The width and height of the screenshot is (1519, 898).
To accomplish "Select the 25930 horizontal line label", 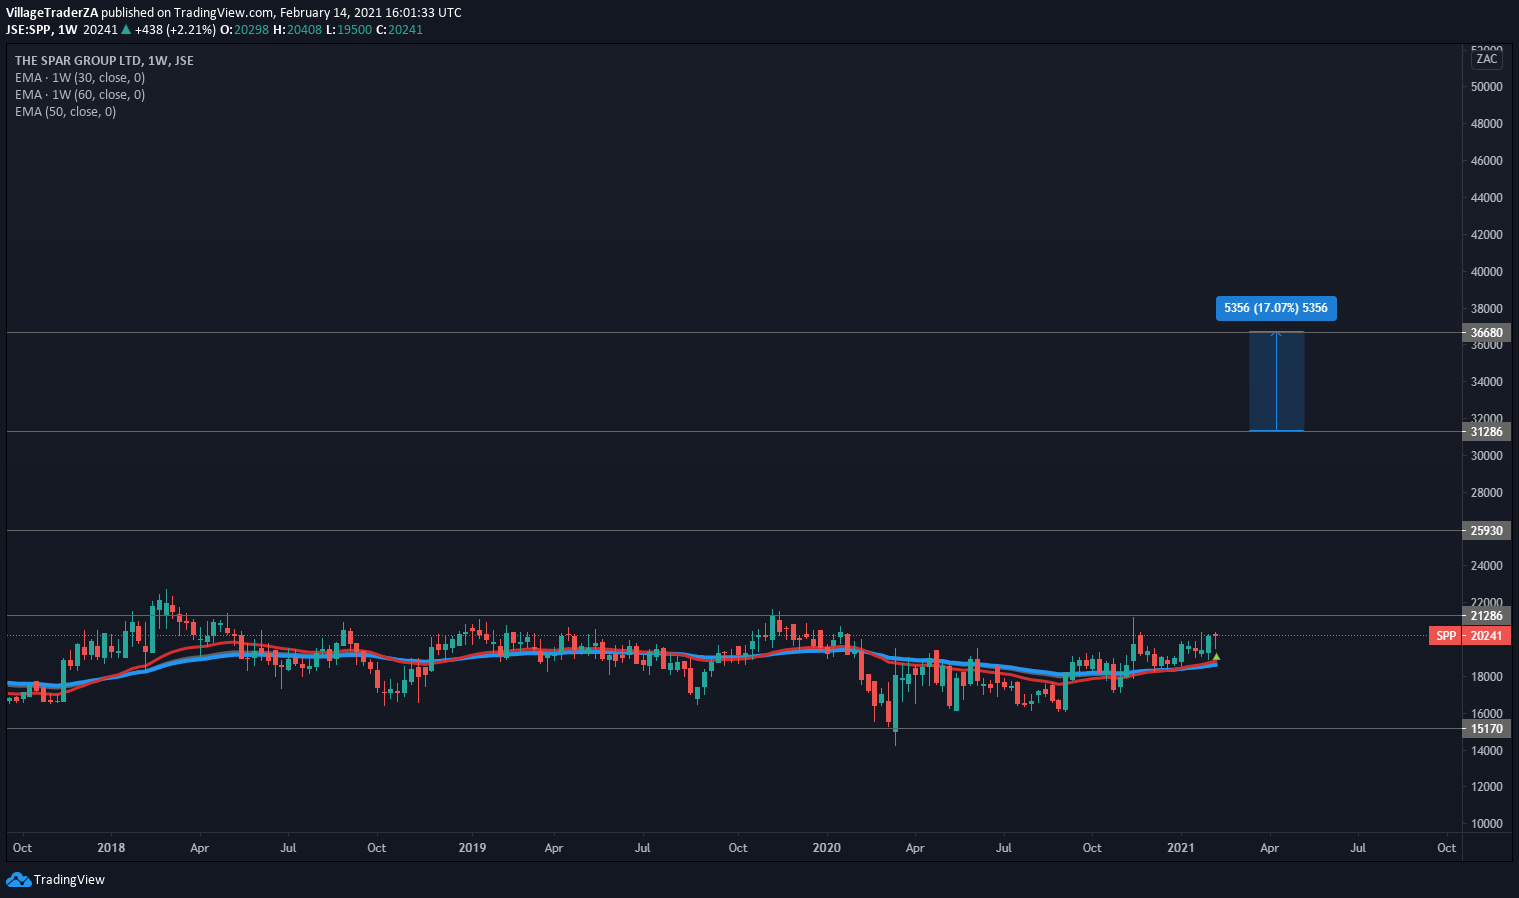I will (1486, 531).
